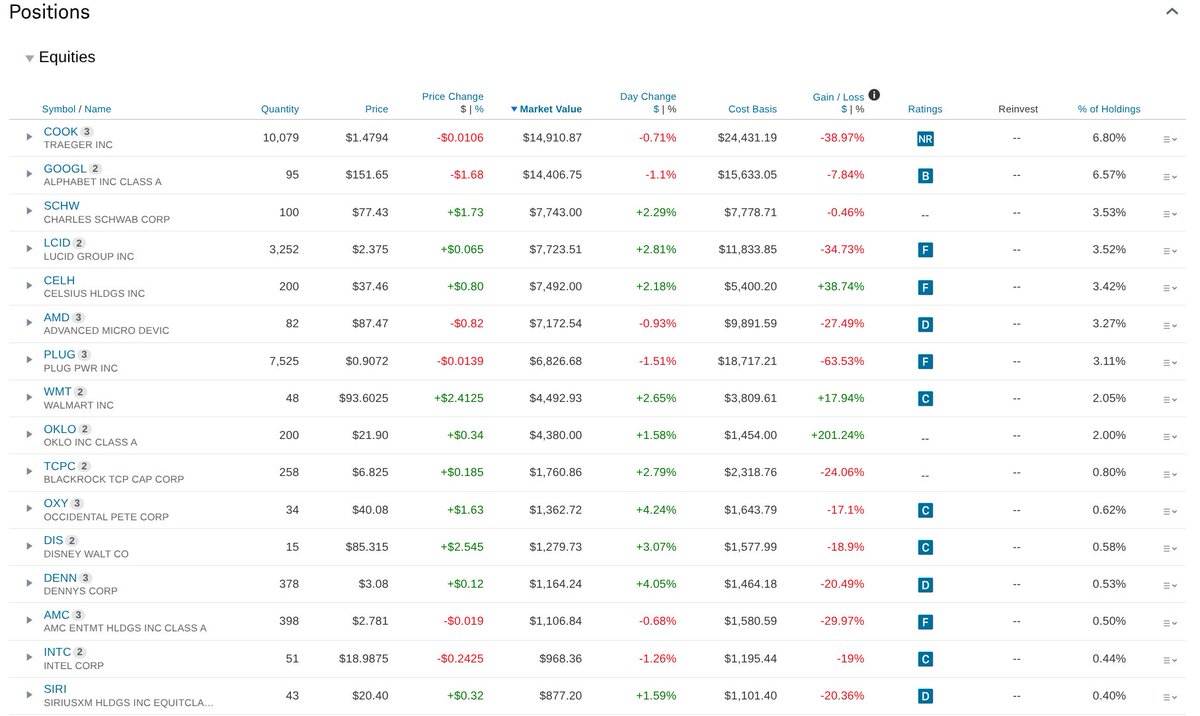Viewport: 1200px width, 716px height.
Task: Open the WMT row actions menu
Action: coord(1170,399)
